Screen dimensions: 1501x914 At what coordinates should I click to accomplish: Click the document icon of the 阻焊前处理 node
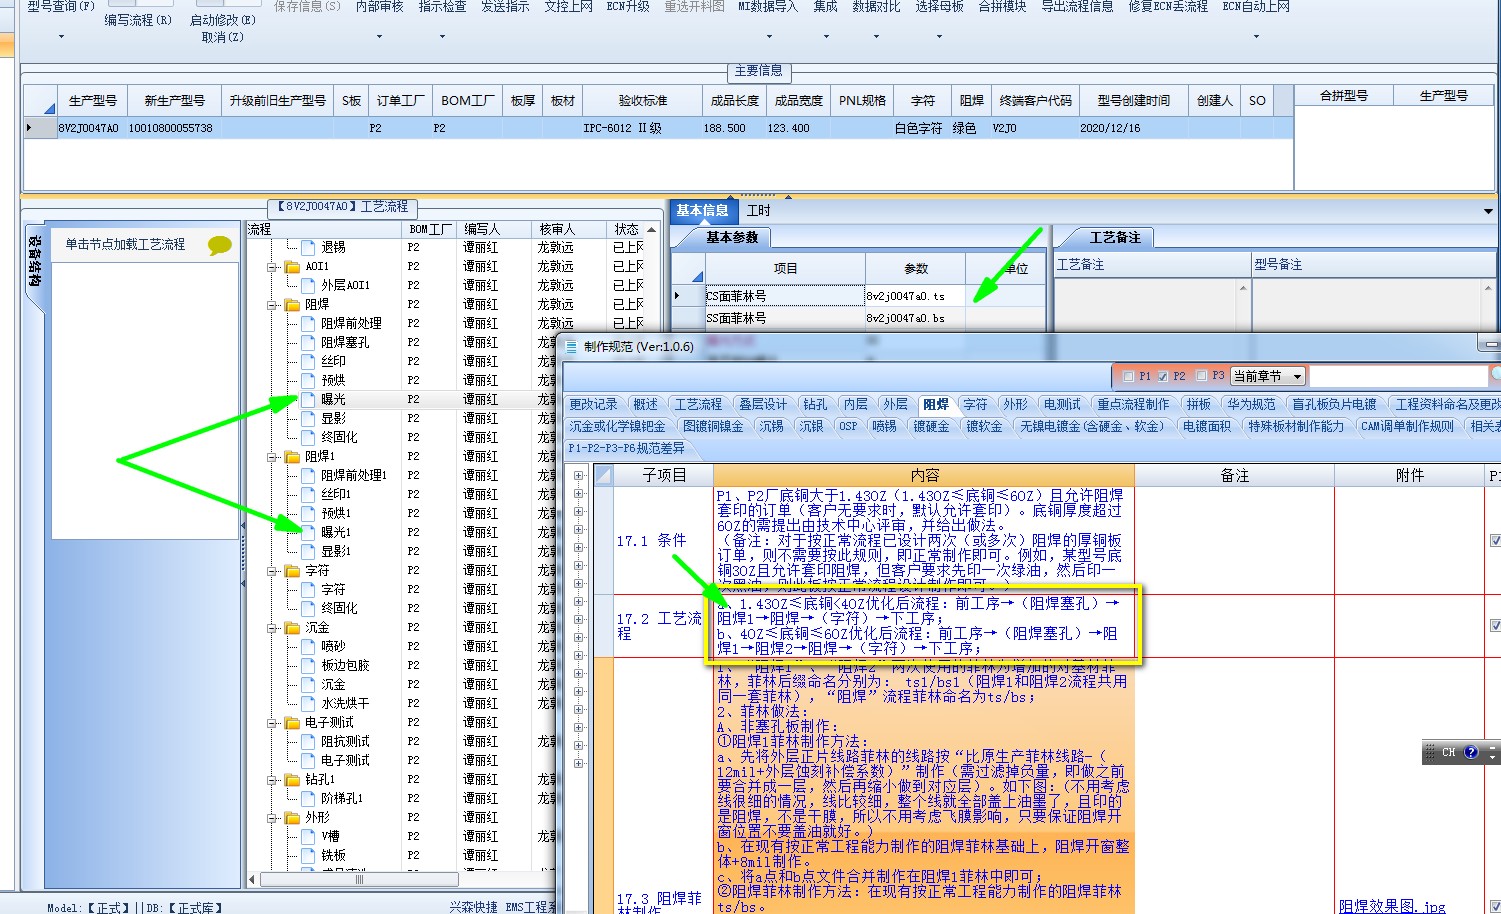(x=308, y=324)
